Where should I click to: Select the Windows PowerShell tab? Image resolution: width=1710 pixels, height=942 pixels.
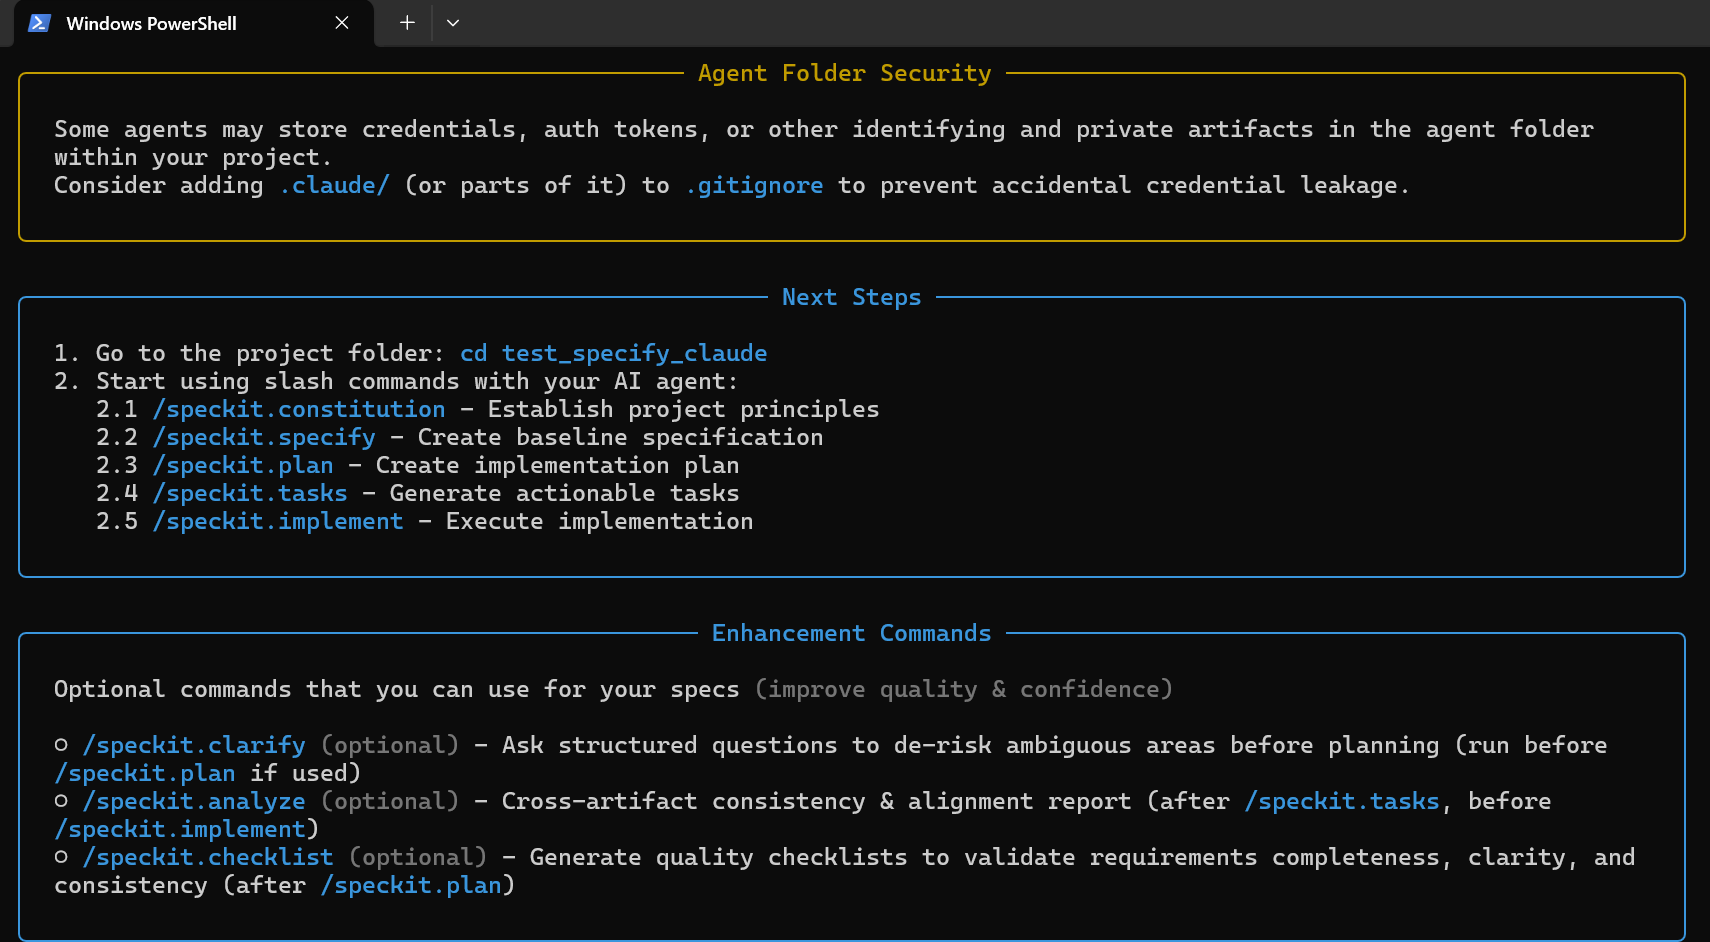pos(193,23)
